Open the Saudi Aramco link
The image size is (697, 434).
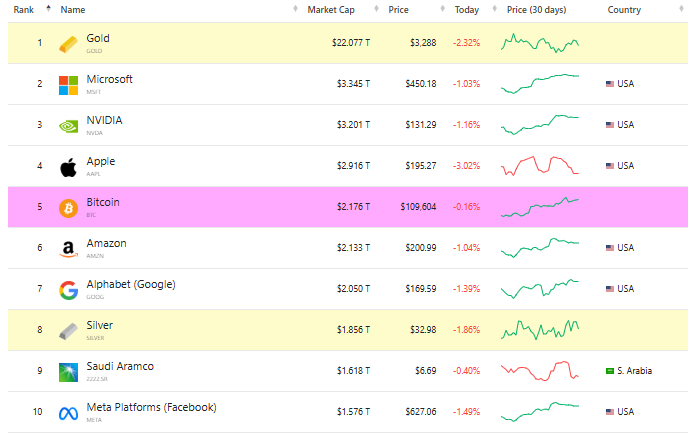tap(120, 366)
